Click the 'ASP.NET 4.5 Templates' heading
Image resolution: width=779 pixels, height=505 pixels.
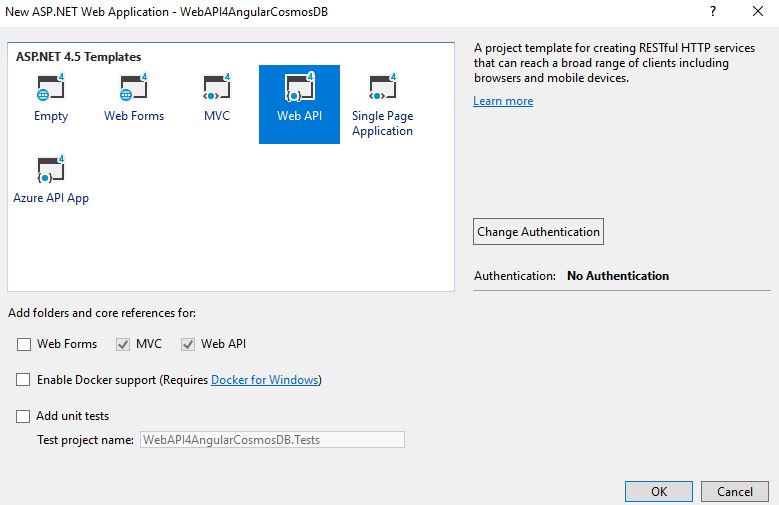pyautogui.click(x=78, y=57)
